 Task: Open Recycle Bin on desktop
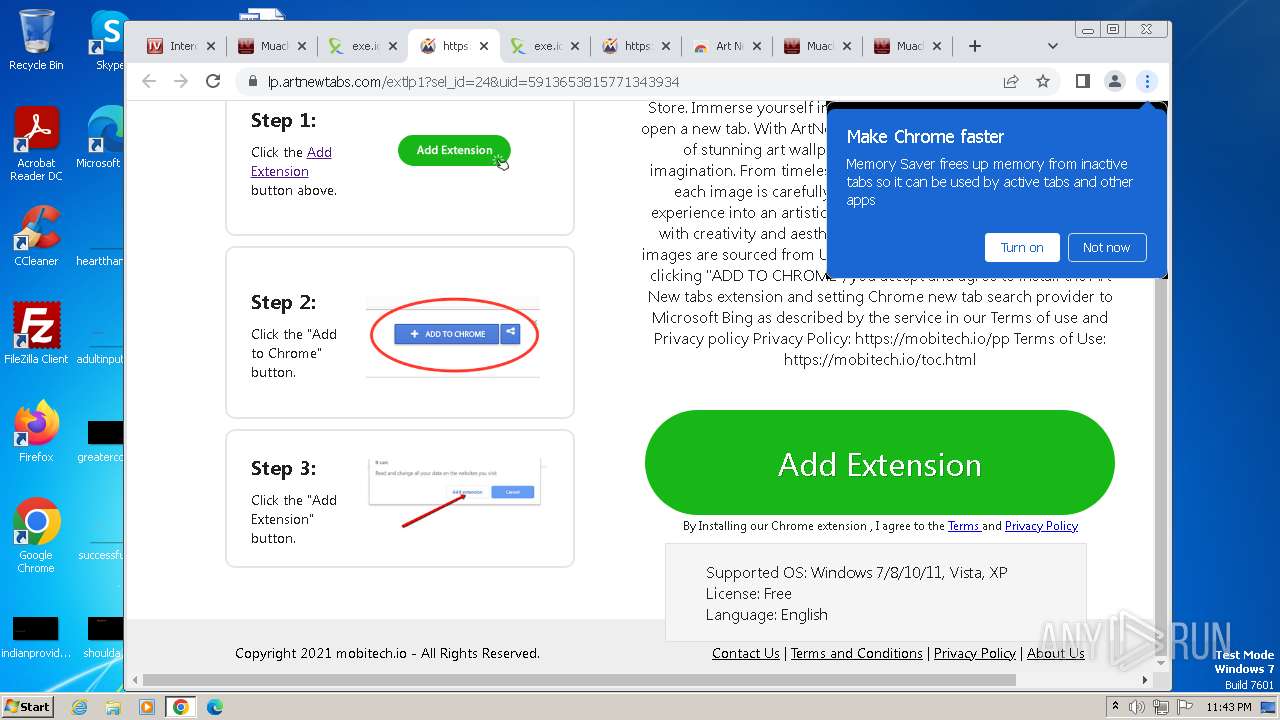(x=36, y=40)
